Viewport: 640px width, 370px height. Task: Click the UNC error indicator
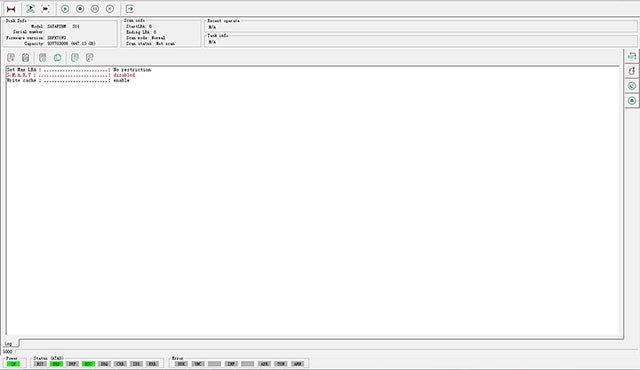click(x=198, y=363)
